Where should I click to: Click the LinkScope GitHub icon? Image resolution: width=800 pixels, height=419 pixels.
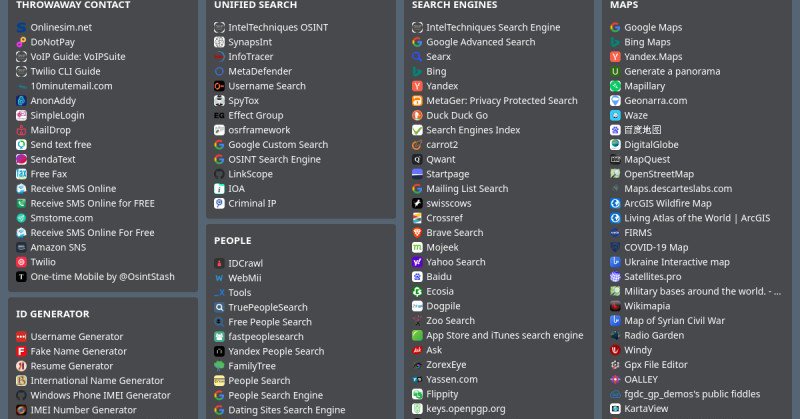tap(219, 175)
